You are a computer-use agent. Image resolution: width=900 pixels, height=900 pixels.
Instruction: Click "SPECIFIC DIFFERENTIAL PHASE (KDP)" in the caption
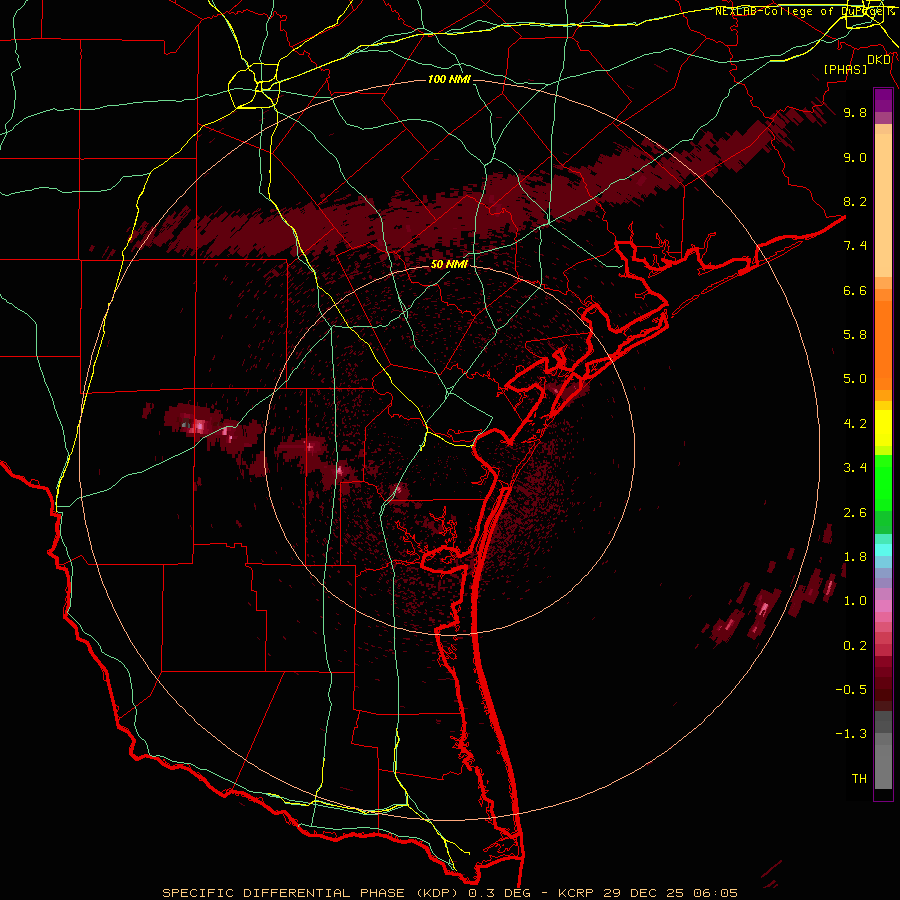pos(311,893)
